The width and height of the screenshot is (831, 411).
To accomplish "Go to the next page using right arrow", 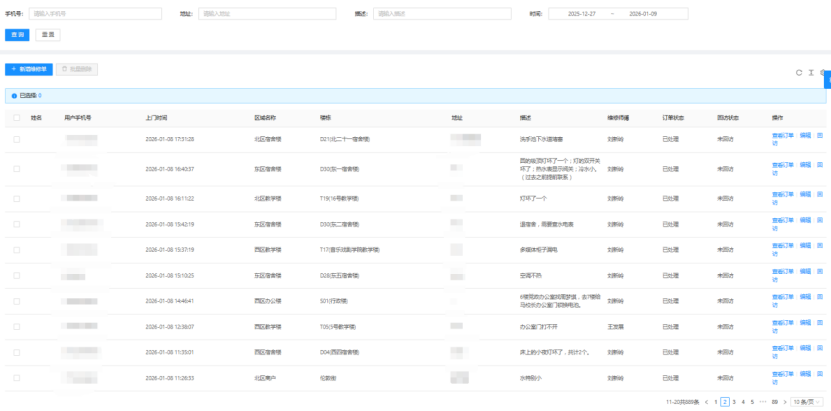I will pos(783,401).
